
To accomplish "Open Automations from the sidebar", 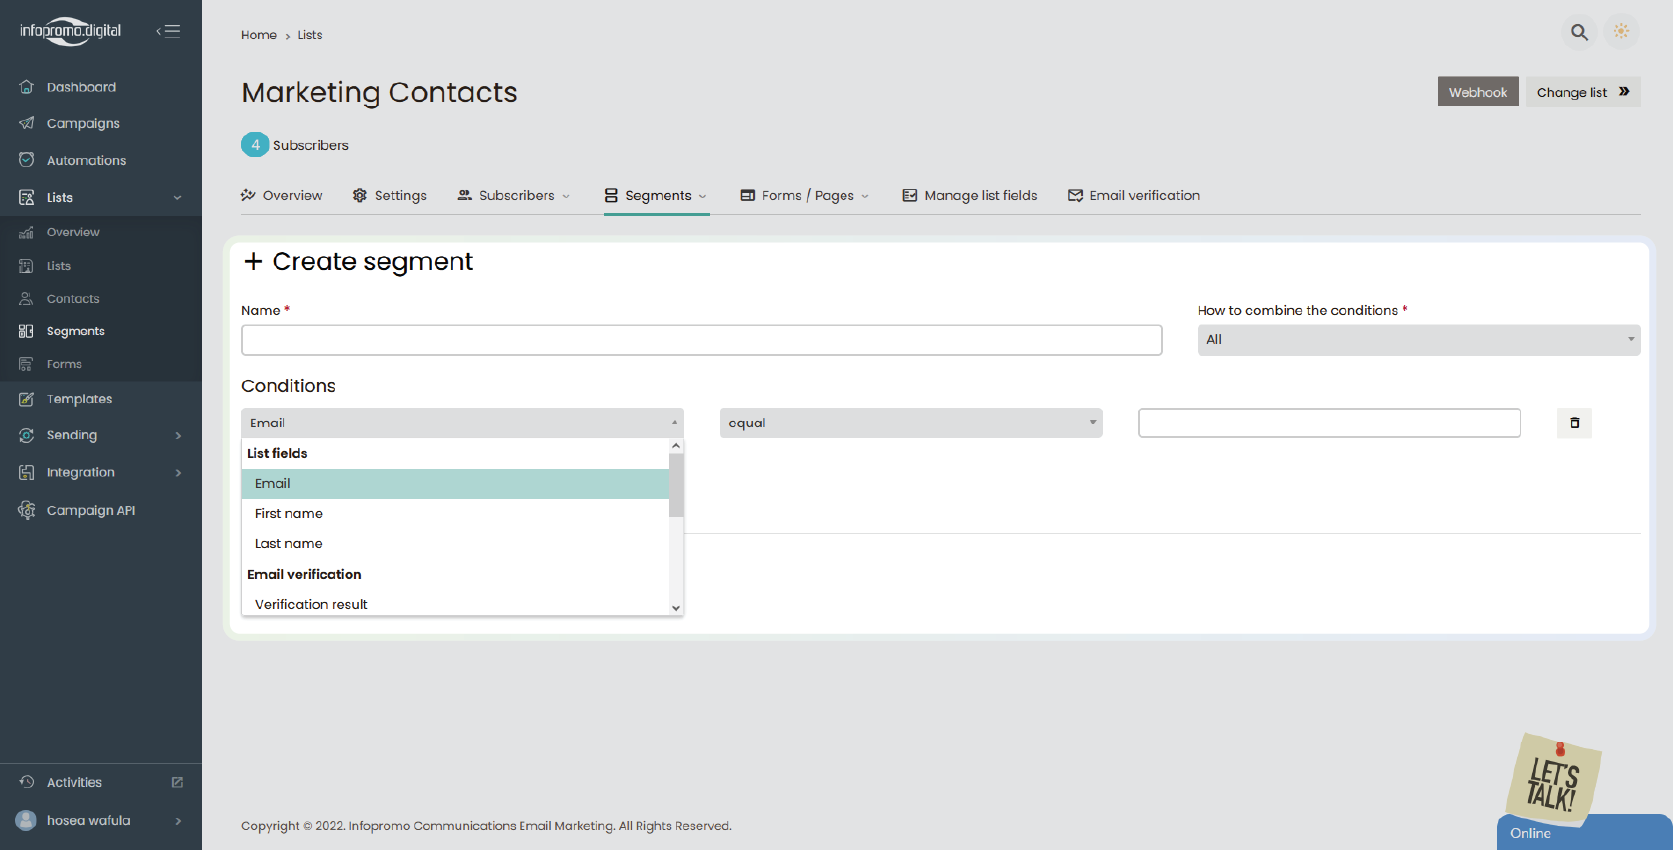I will coord(86,160).
